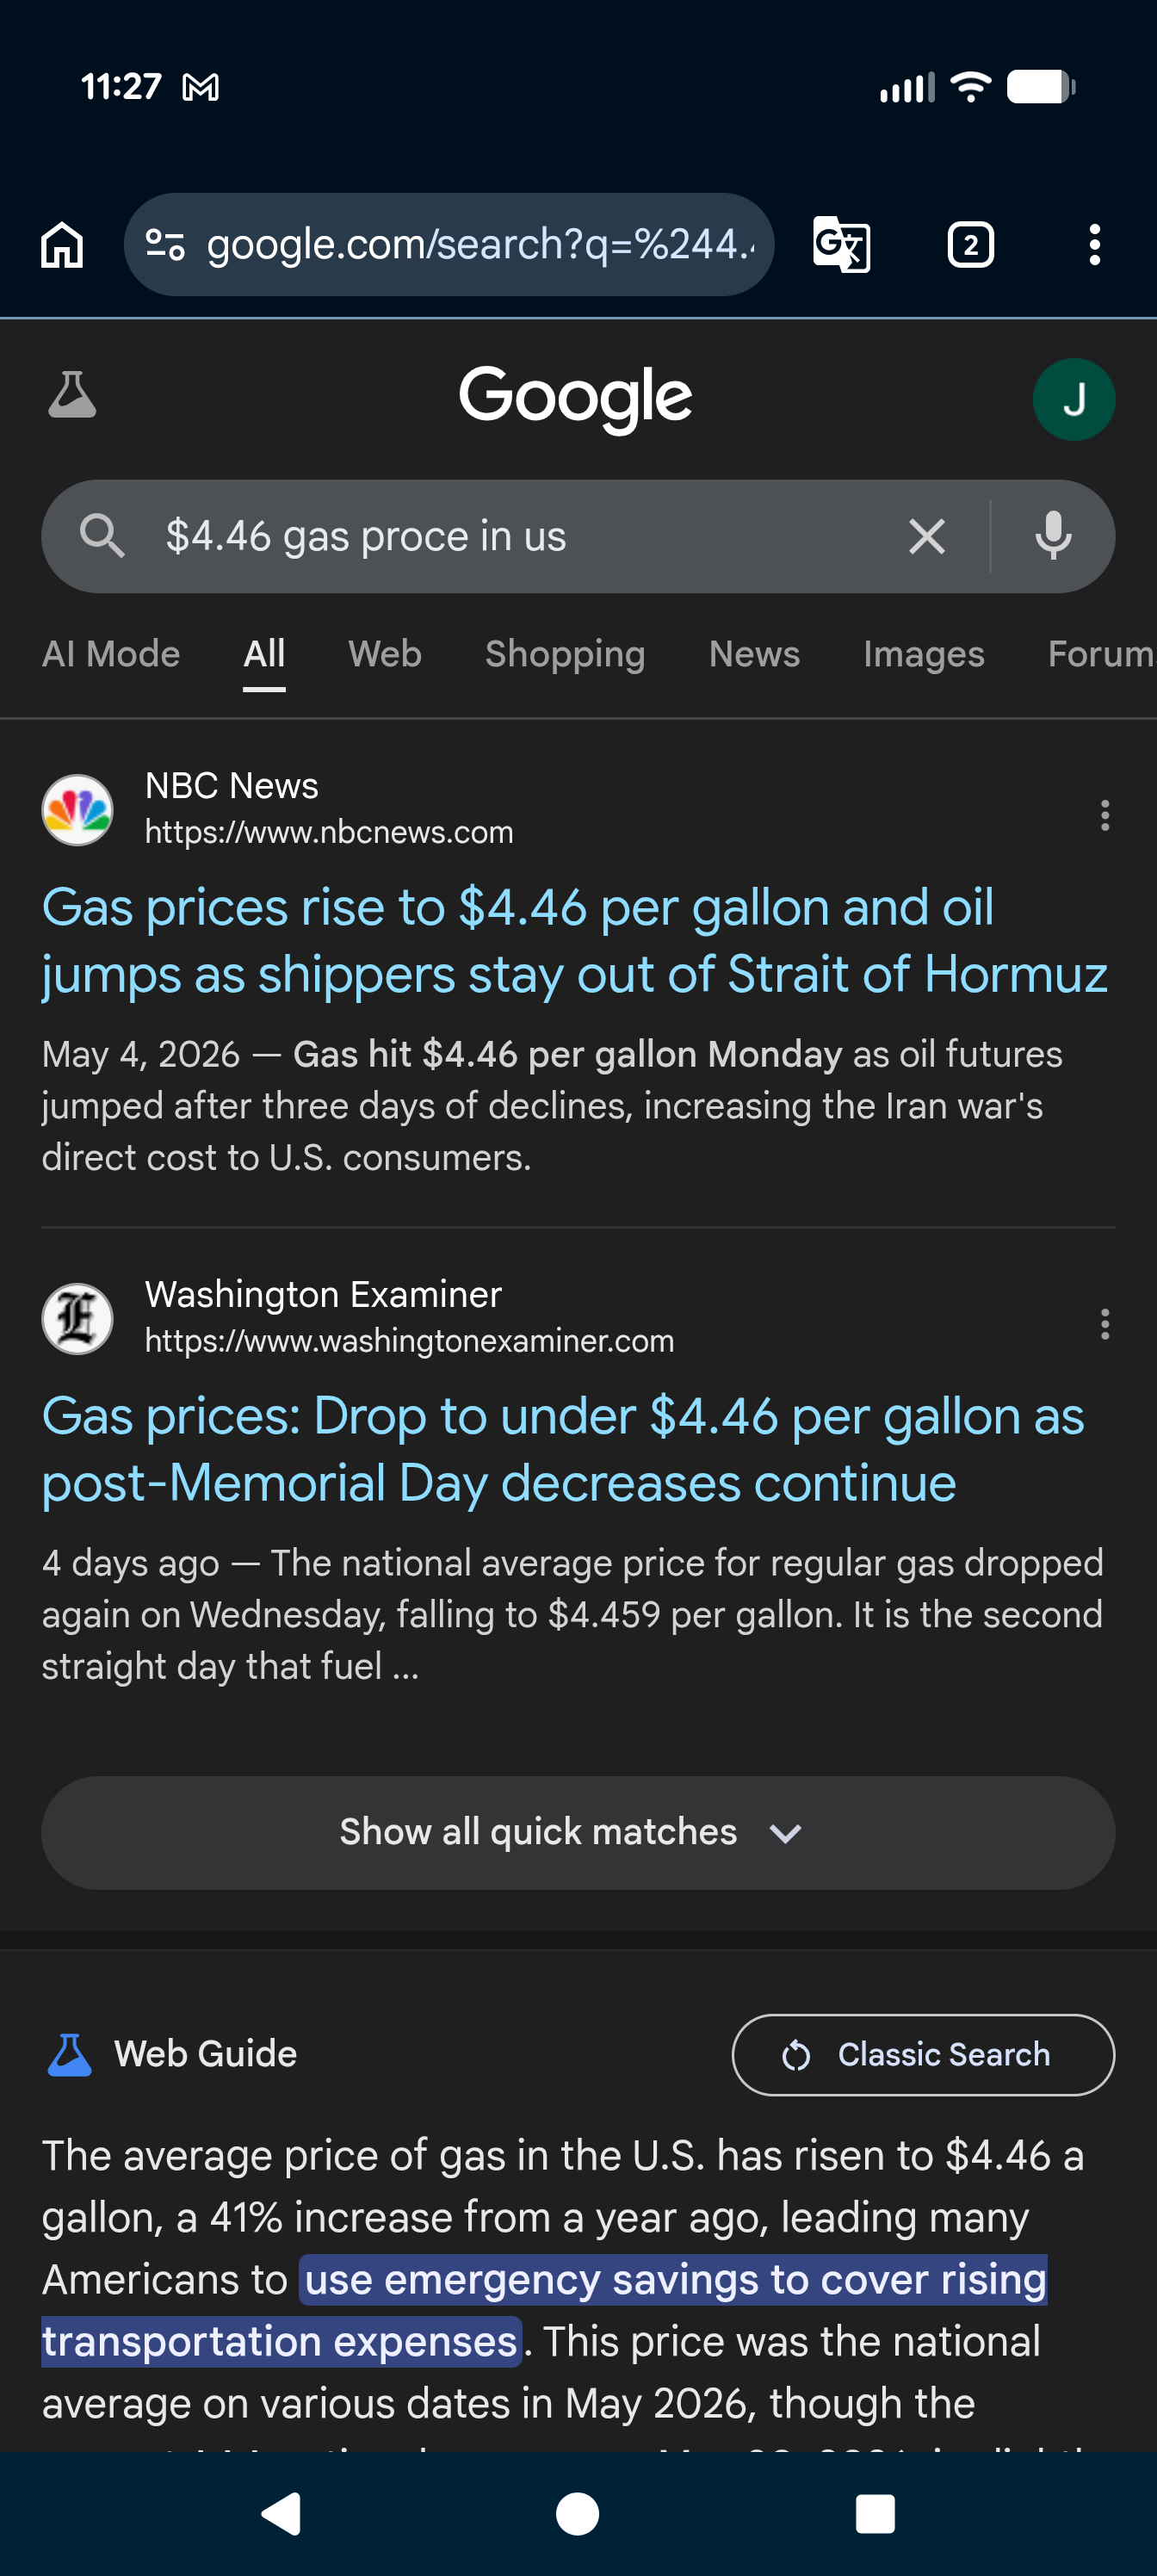This screenshot has height=2576, width=1157.
Task: Tap the Android back navigation button
Action: tap(281, 2514)
